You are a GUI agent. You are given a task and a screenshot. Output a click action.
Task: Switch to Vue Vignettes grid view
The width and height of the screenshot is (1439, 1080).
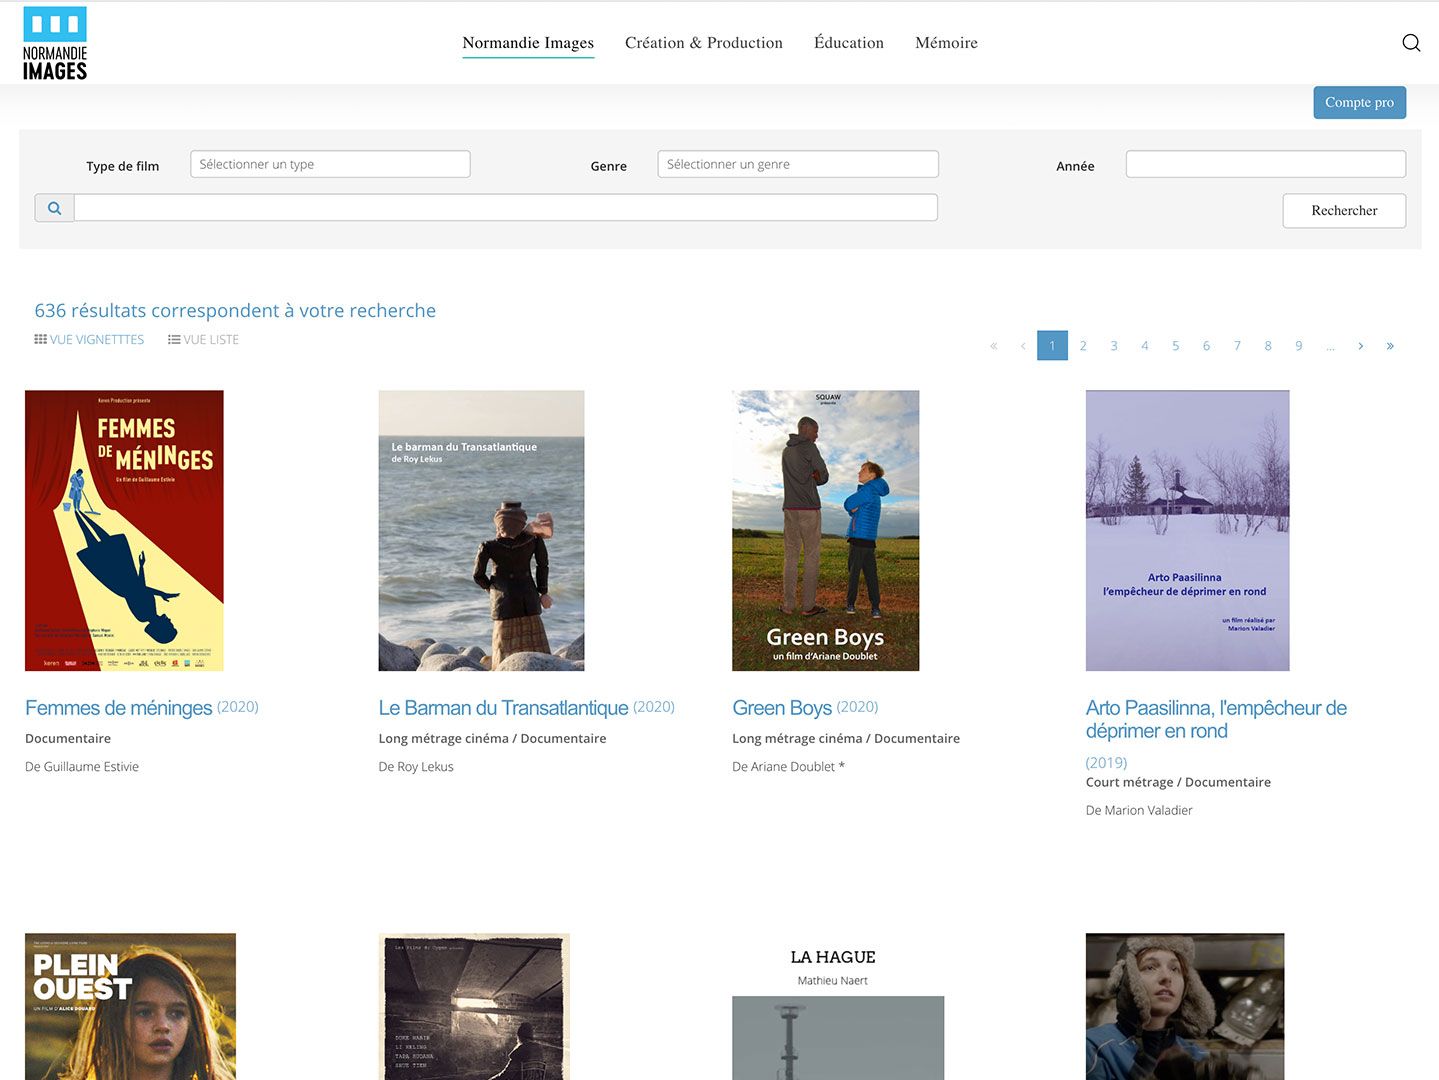[x=89, y=340]
